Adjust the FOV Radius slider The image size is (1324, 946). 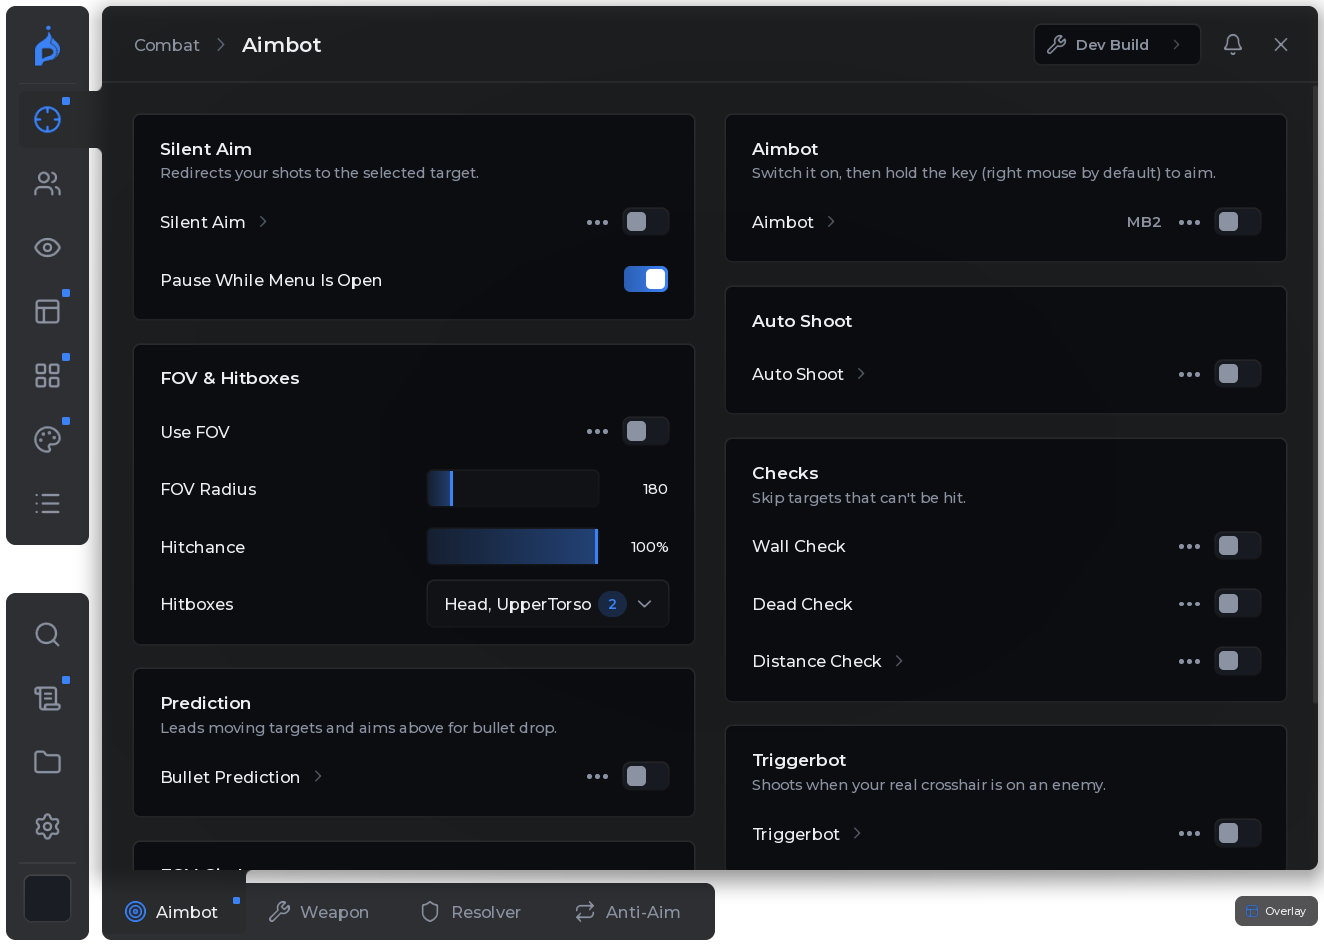(513, 489)
